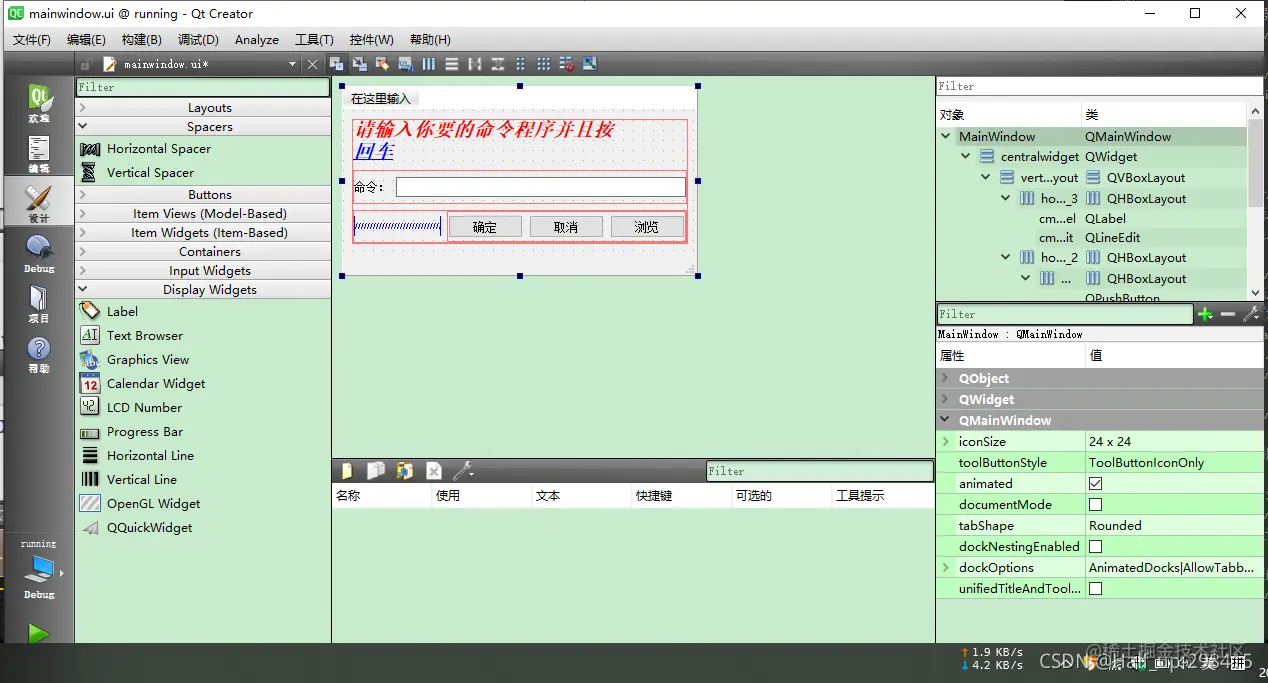Open the 编辑(E) menu
Screen dimensions: 1268x683
coord(86,39)
